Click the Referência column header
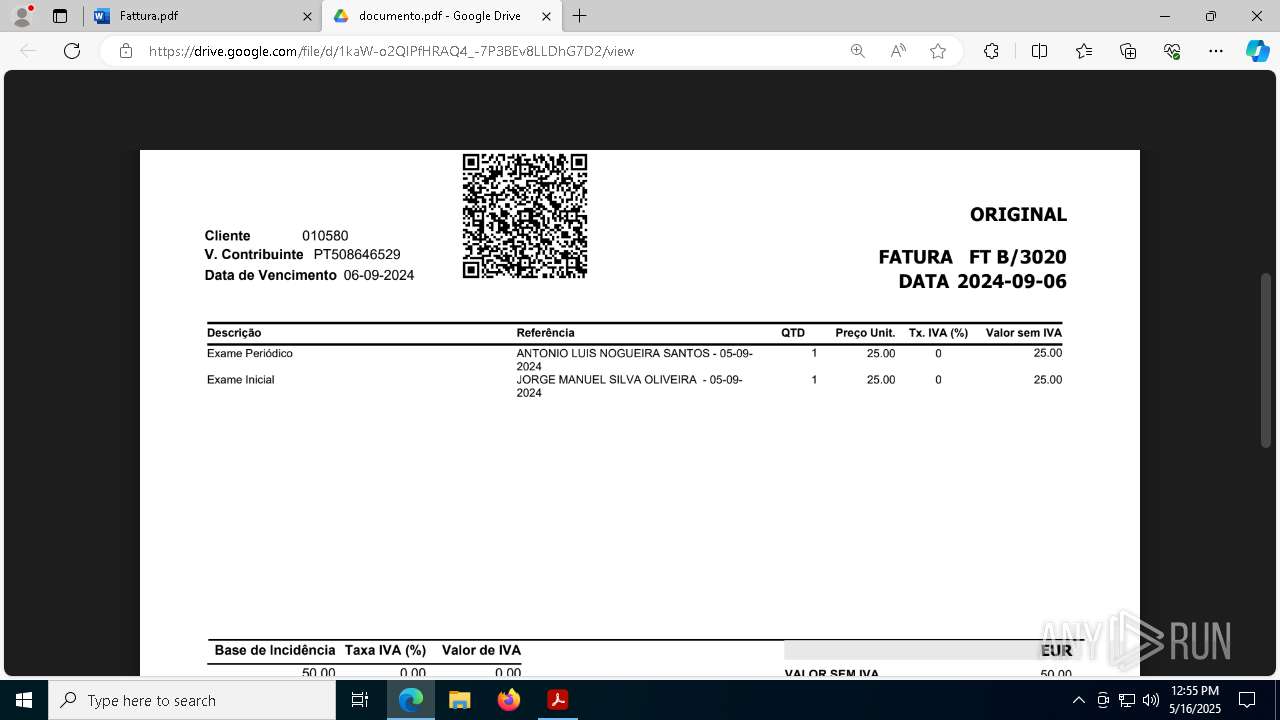Image resolution: width=1280 pixels, height=720 pixels. coord(545,333)
